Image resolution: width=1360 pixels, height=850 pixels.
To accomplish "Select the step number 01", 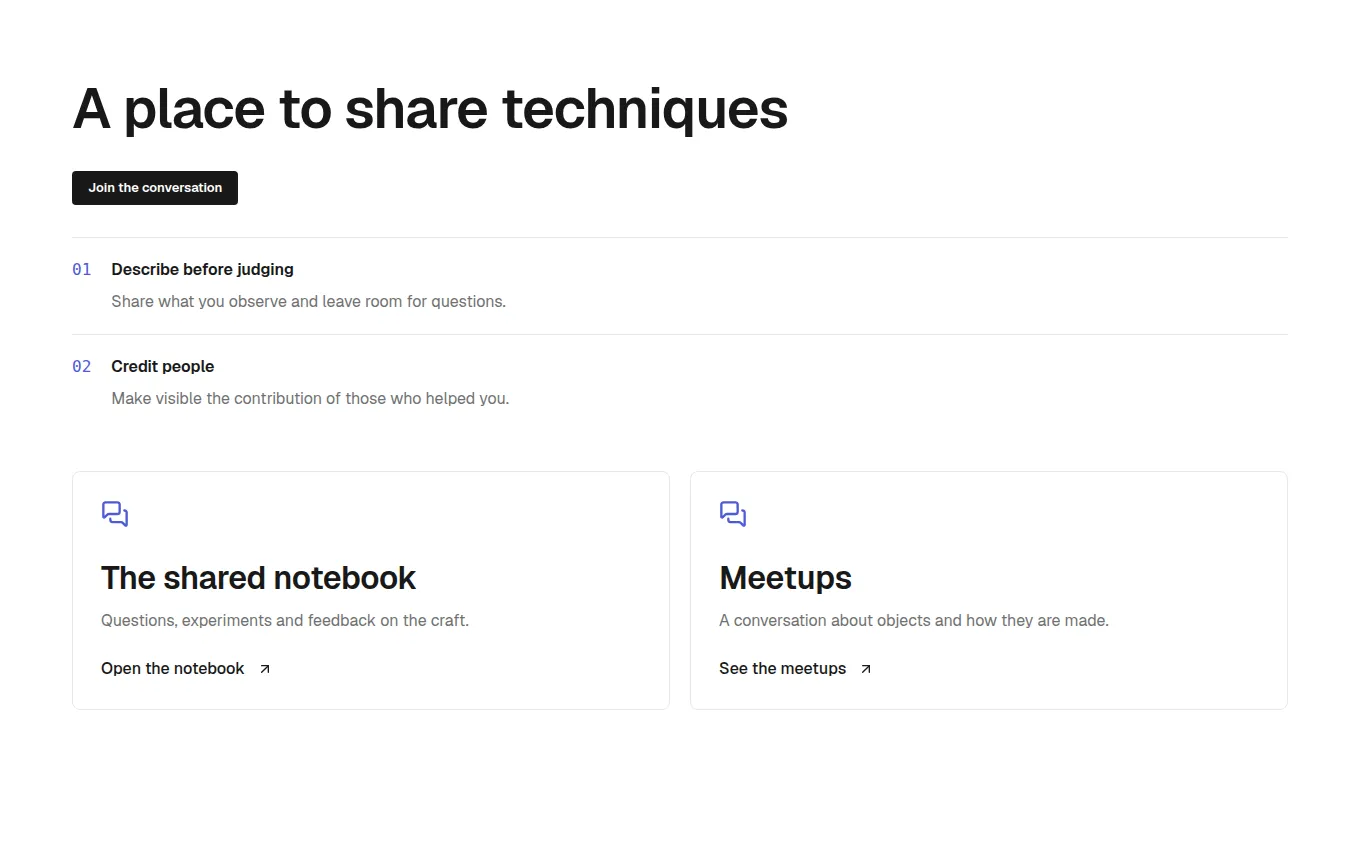I will [82, 269].
